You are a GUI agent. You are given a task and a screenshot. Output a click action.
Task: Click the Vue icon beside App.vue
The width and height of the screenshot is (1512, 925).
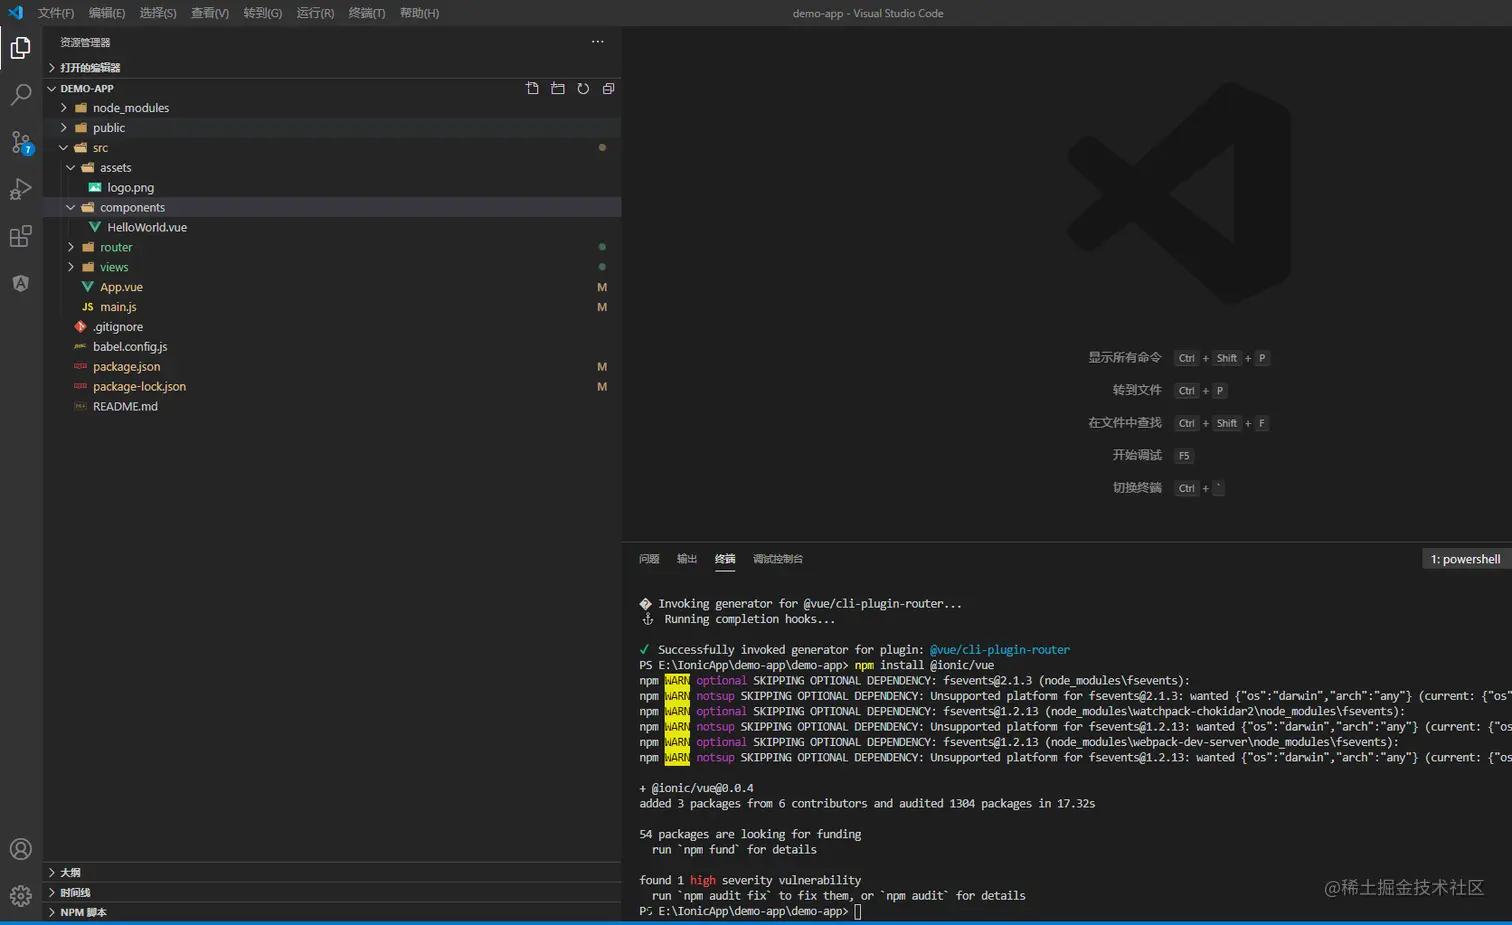tap(88, 287)
